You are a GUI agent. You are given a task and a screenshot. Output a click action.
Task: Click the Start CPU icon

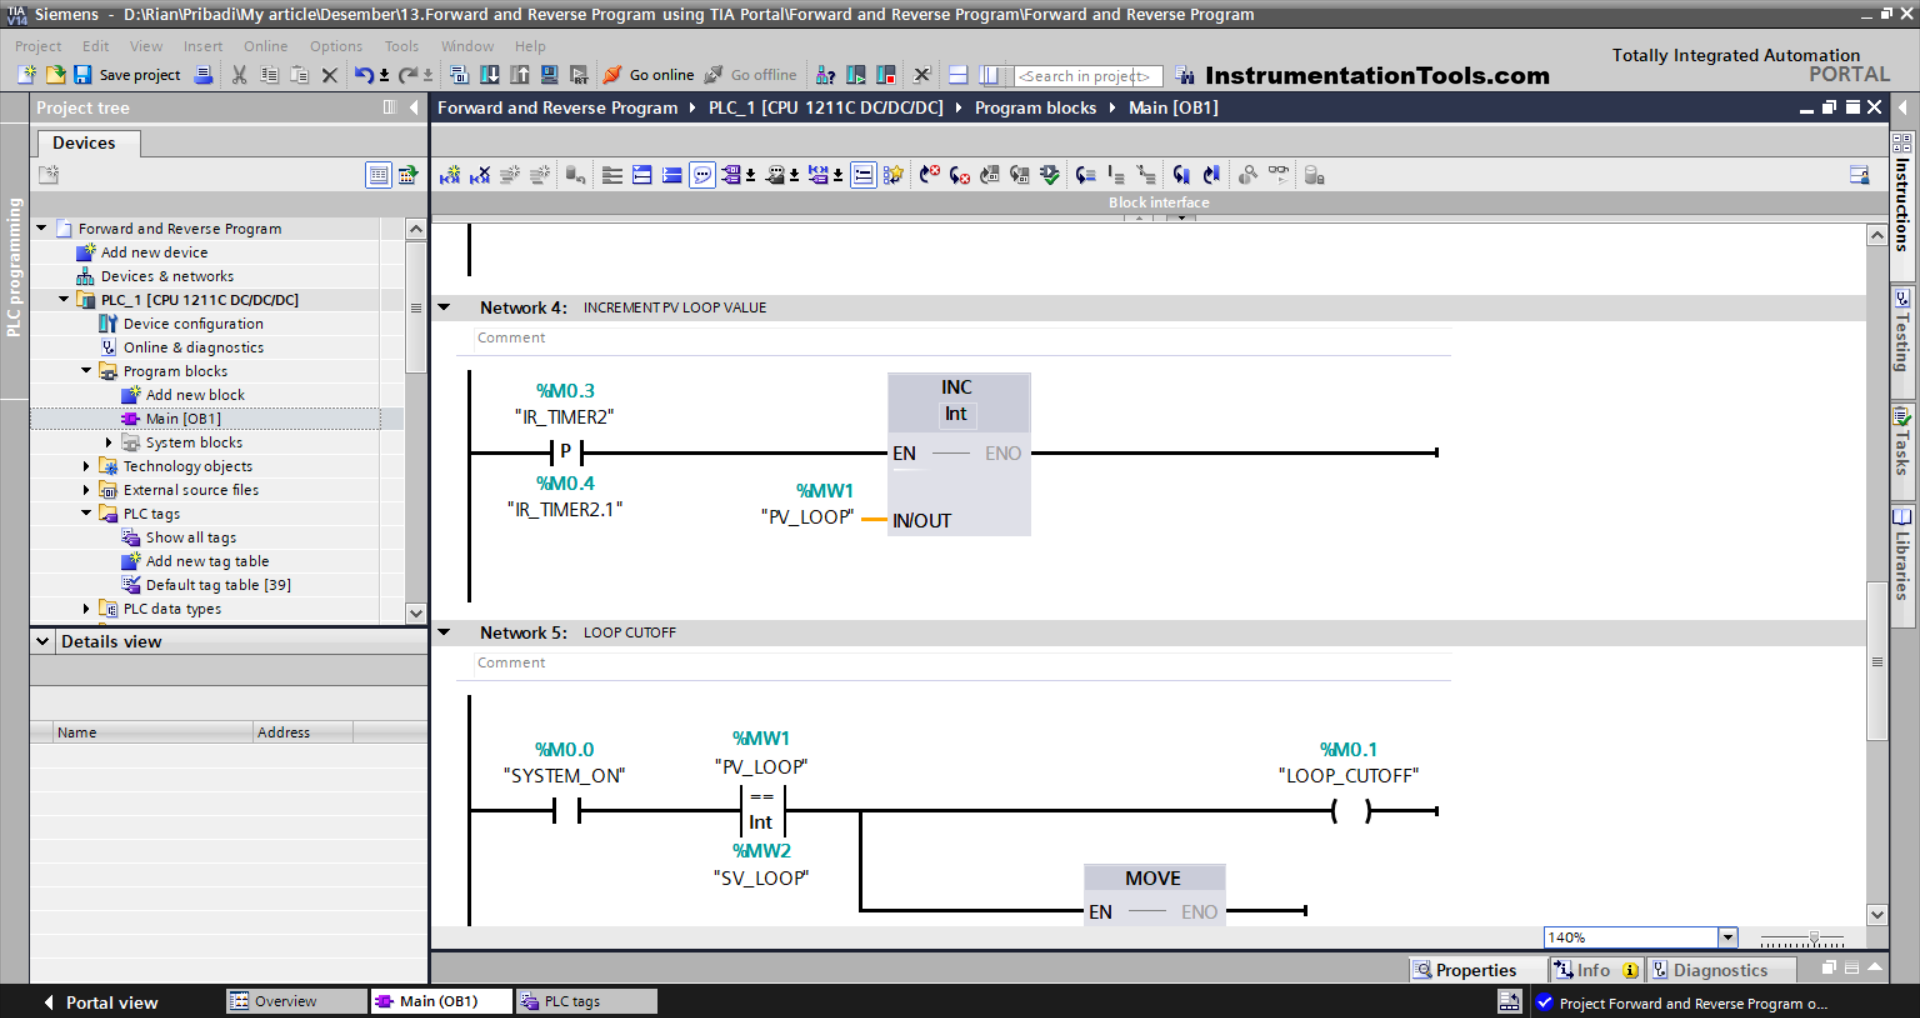856,75
